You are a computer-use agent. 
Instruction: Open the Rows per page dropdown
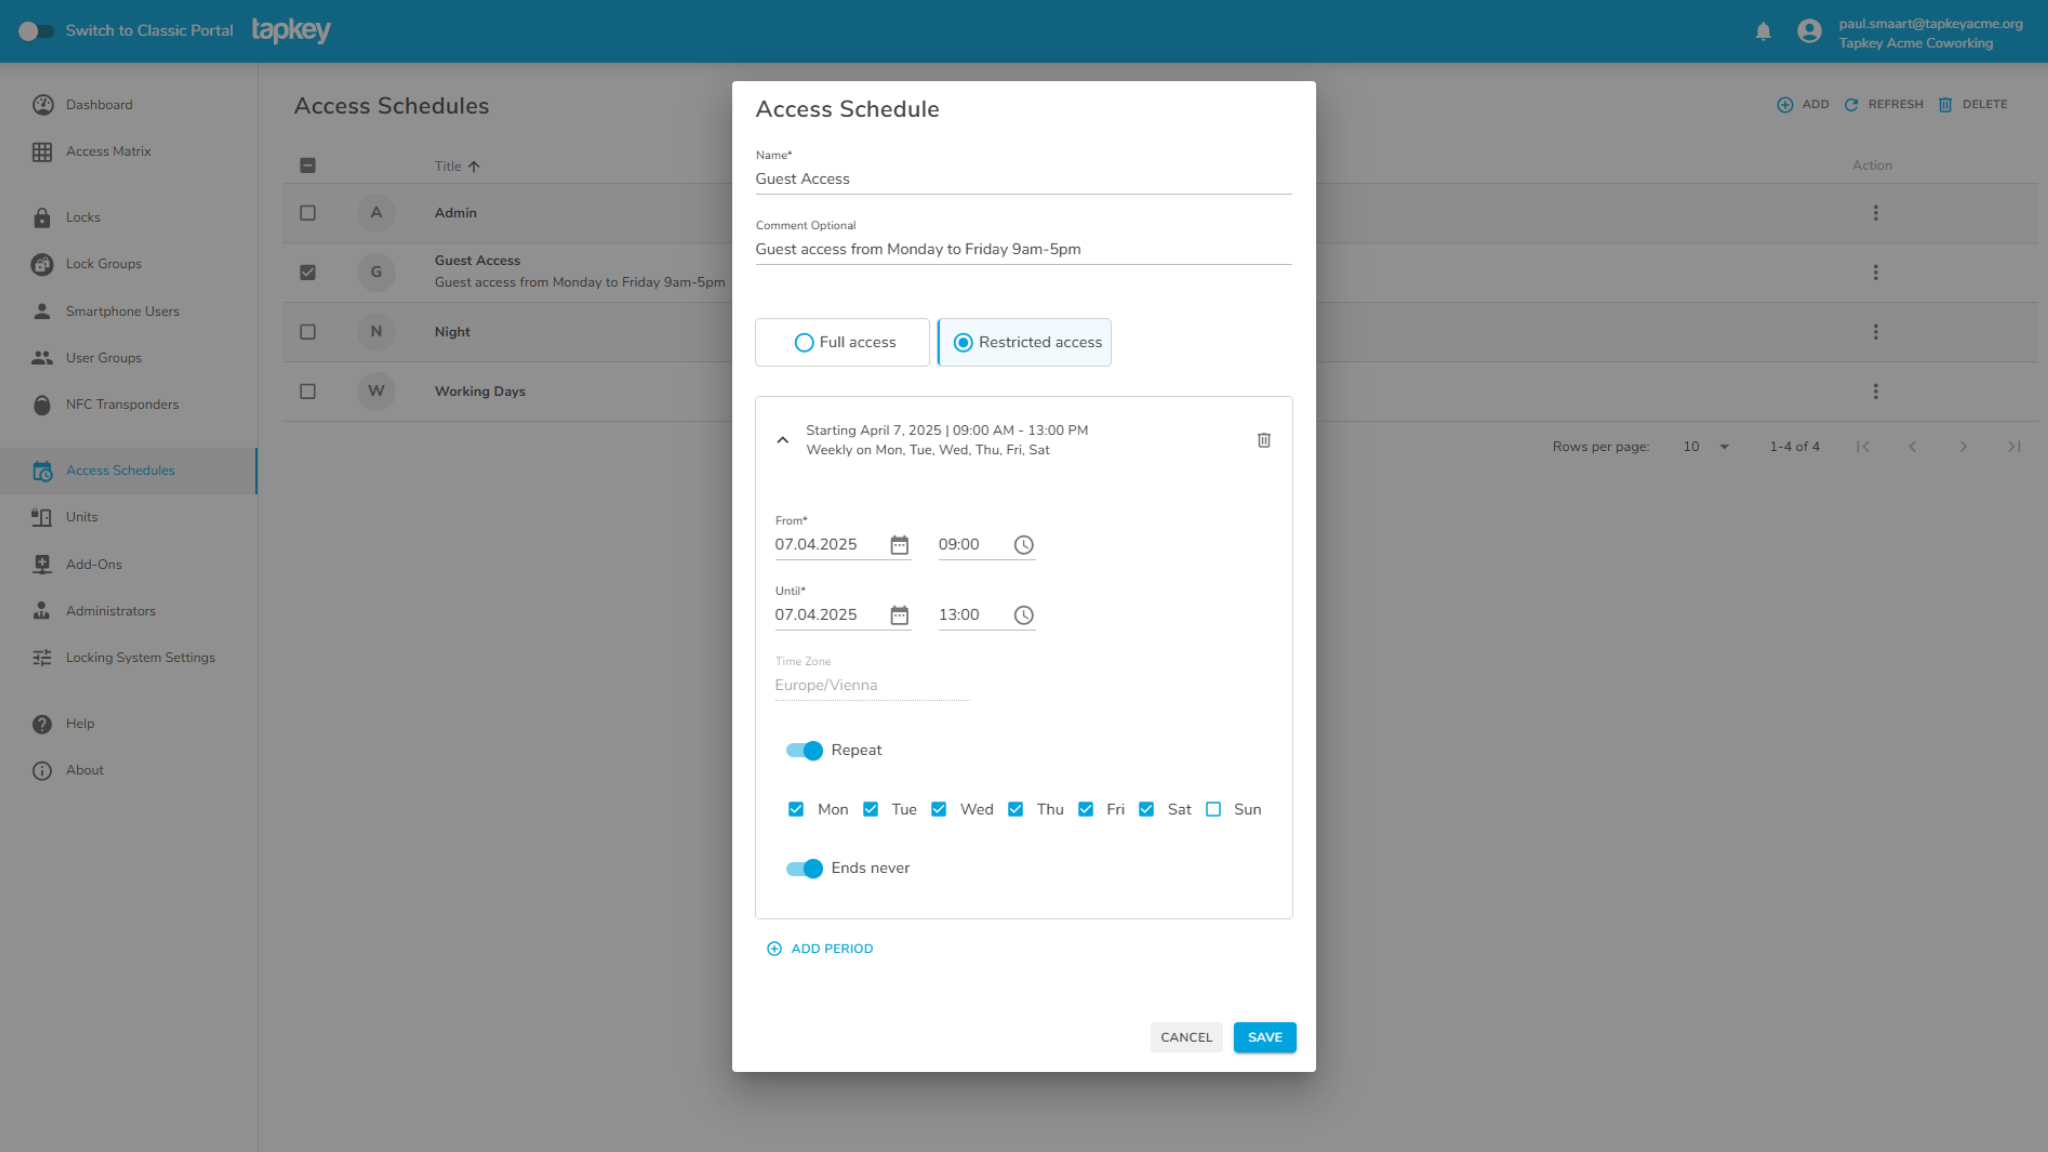(x=1706, y=447)
